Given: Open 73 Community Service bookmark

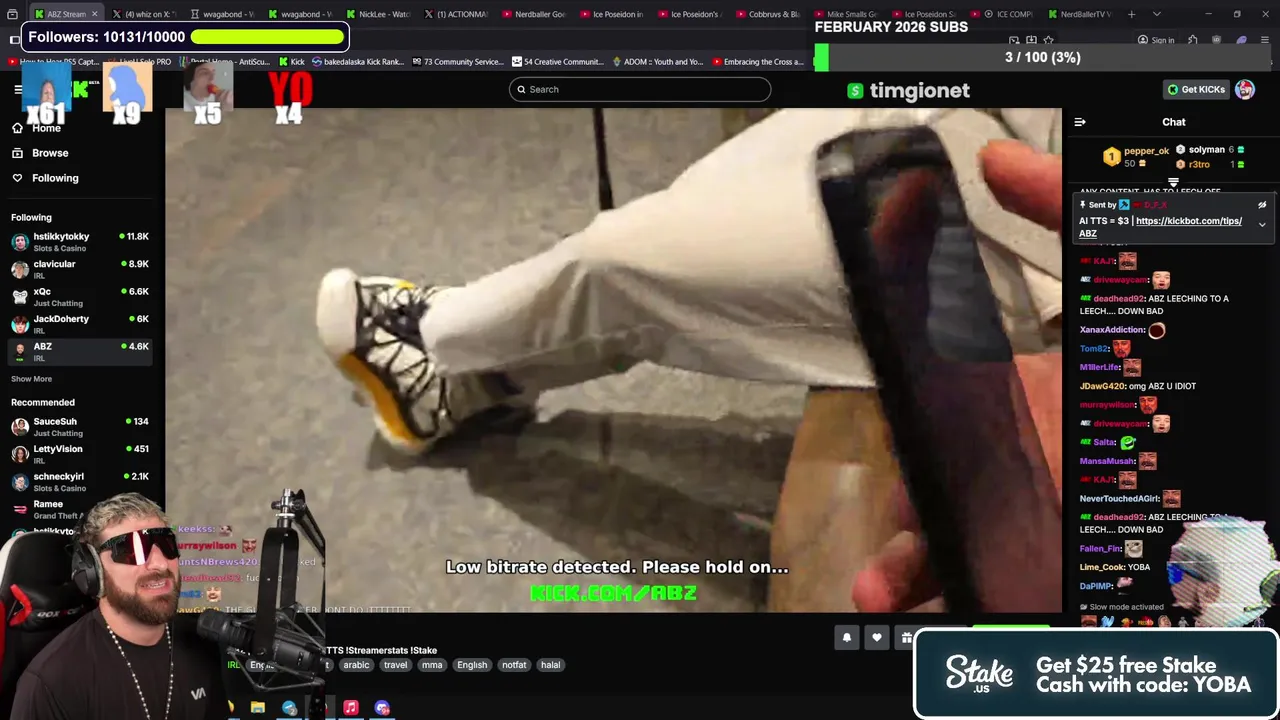Looking at the screenshot, I should (x=457, y=62).
